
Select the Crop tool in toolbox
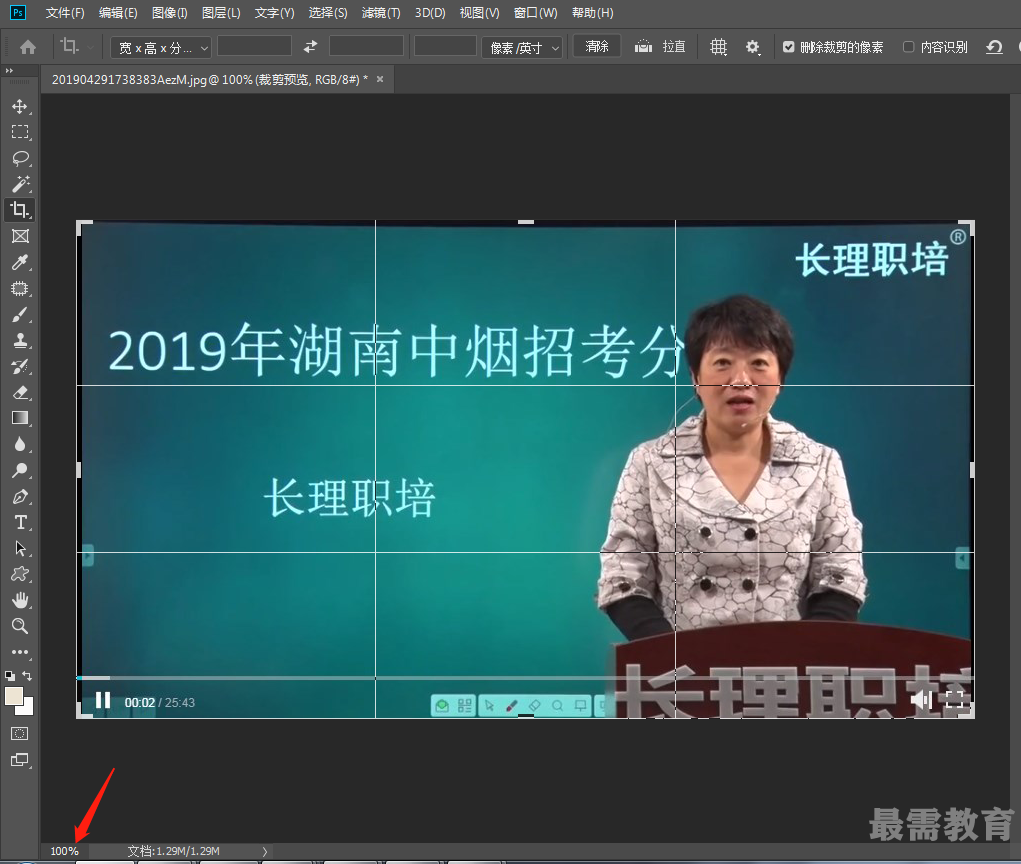[20, 210]
